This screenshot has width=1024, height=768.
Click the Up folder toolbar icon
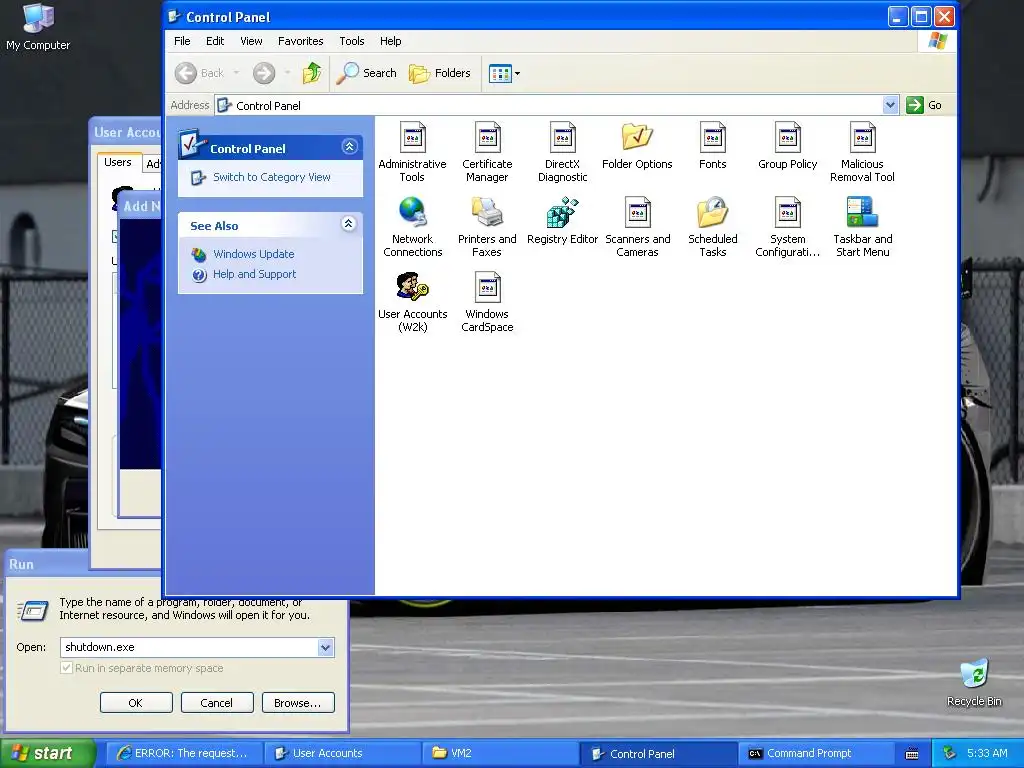pyautogui.click(x=312, y=73)
